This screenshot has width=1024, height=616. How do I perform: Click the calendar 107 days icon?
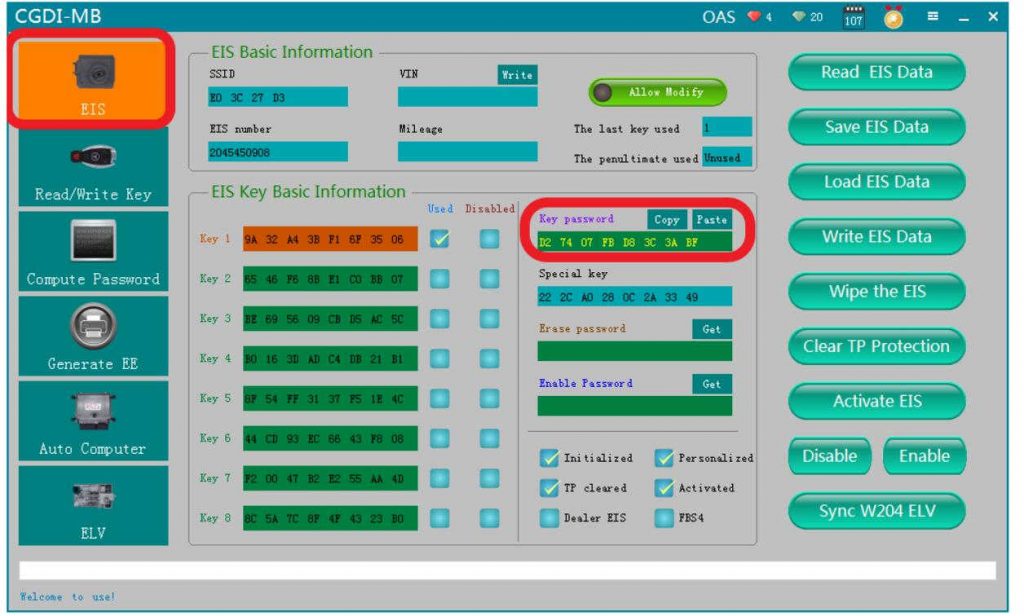click(854, 16)
